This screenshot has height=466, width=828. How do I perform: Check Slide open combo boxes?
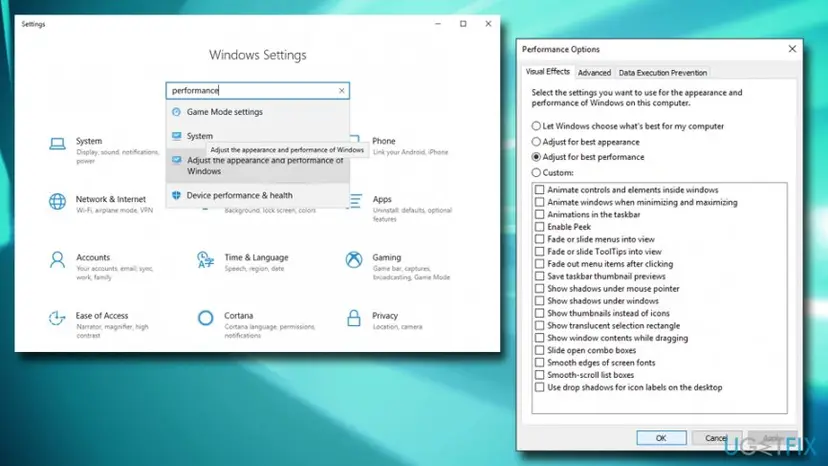(x=539, y=350)
